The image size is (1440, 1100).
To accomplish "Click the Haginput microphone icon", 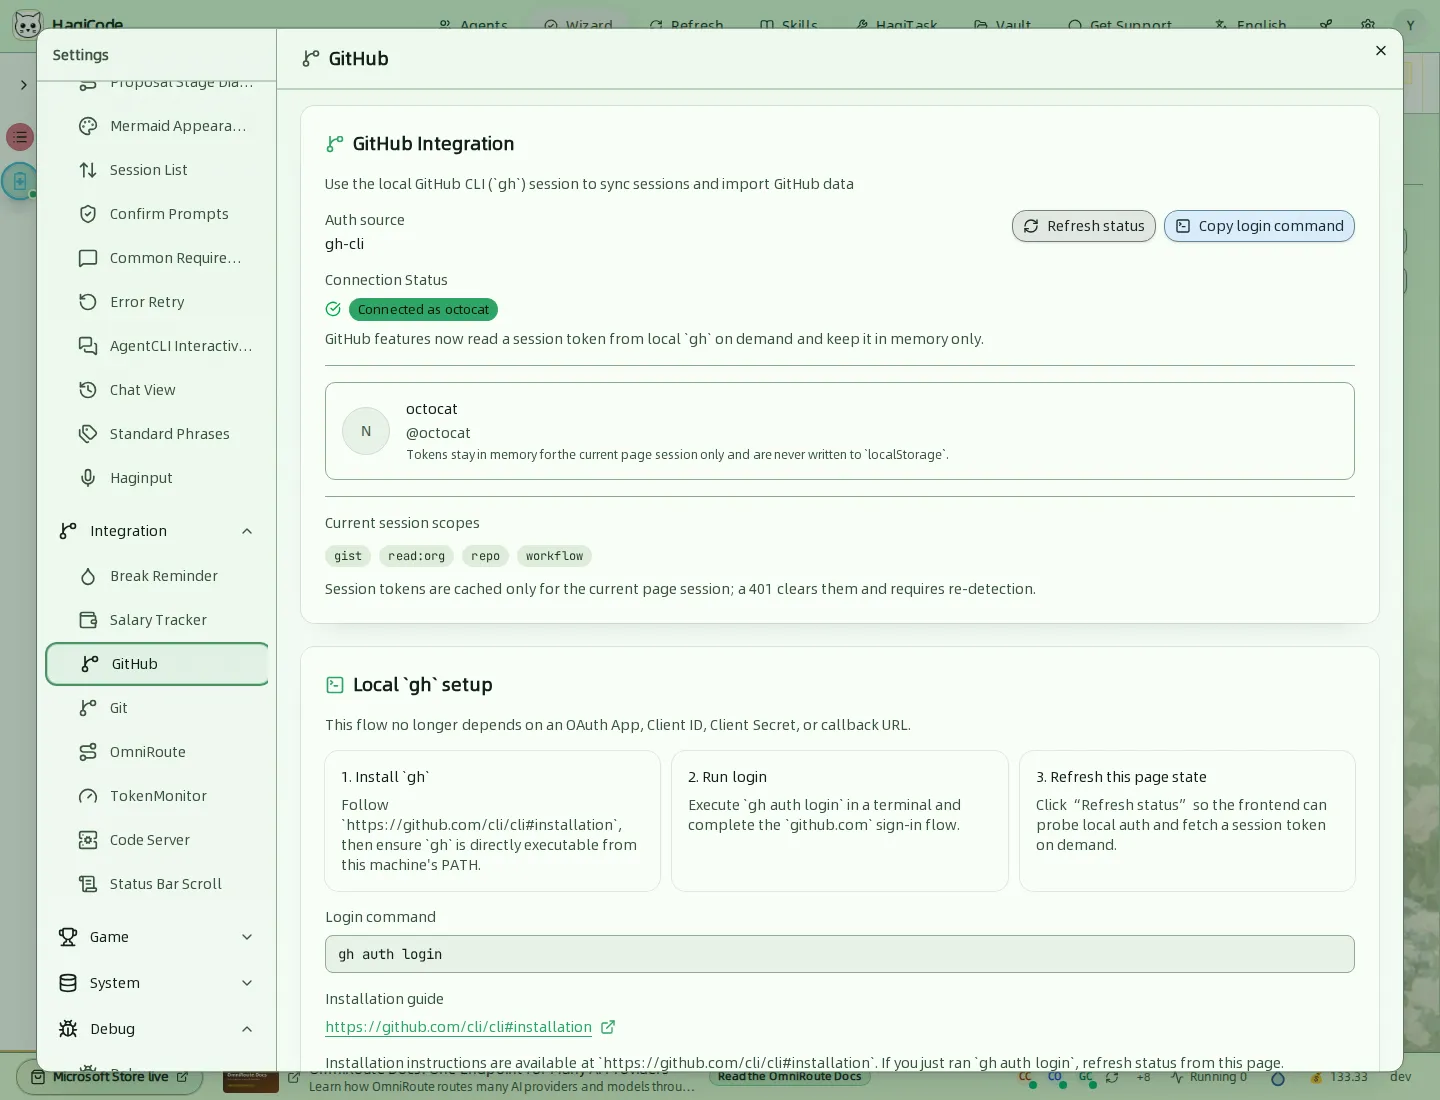I will [x=88, y=478].
